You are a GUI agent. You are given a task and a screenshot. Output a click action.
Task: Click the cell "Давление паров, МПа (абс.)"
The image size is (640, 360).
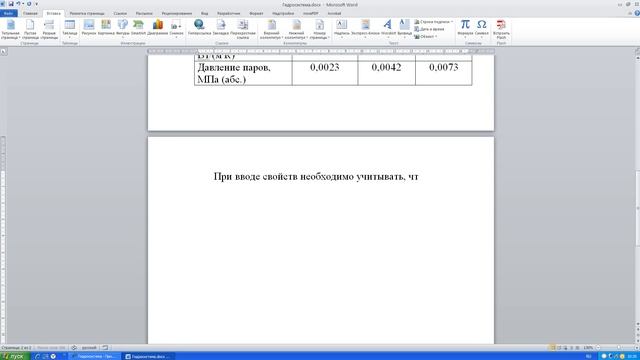(x=243, y=73)
